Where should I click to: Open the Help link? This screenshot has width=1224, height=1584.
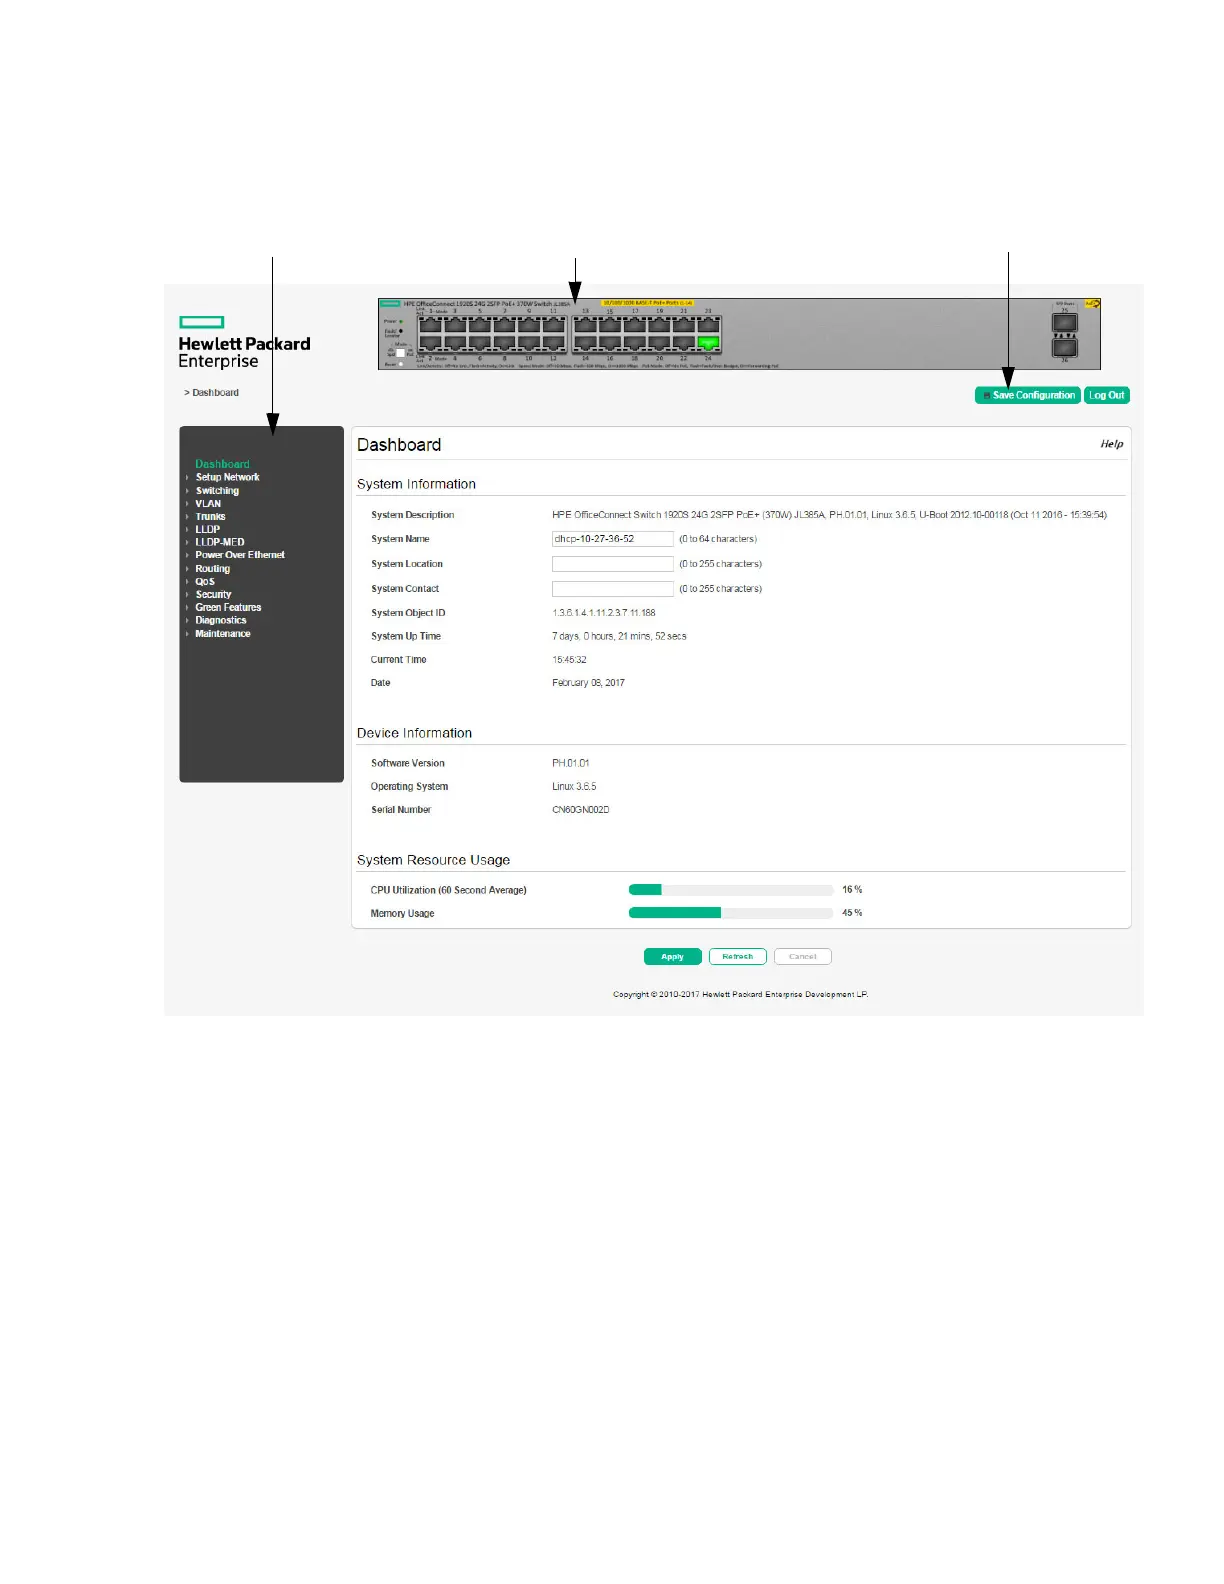[x=1112, y=444]
